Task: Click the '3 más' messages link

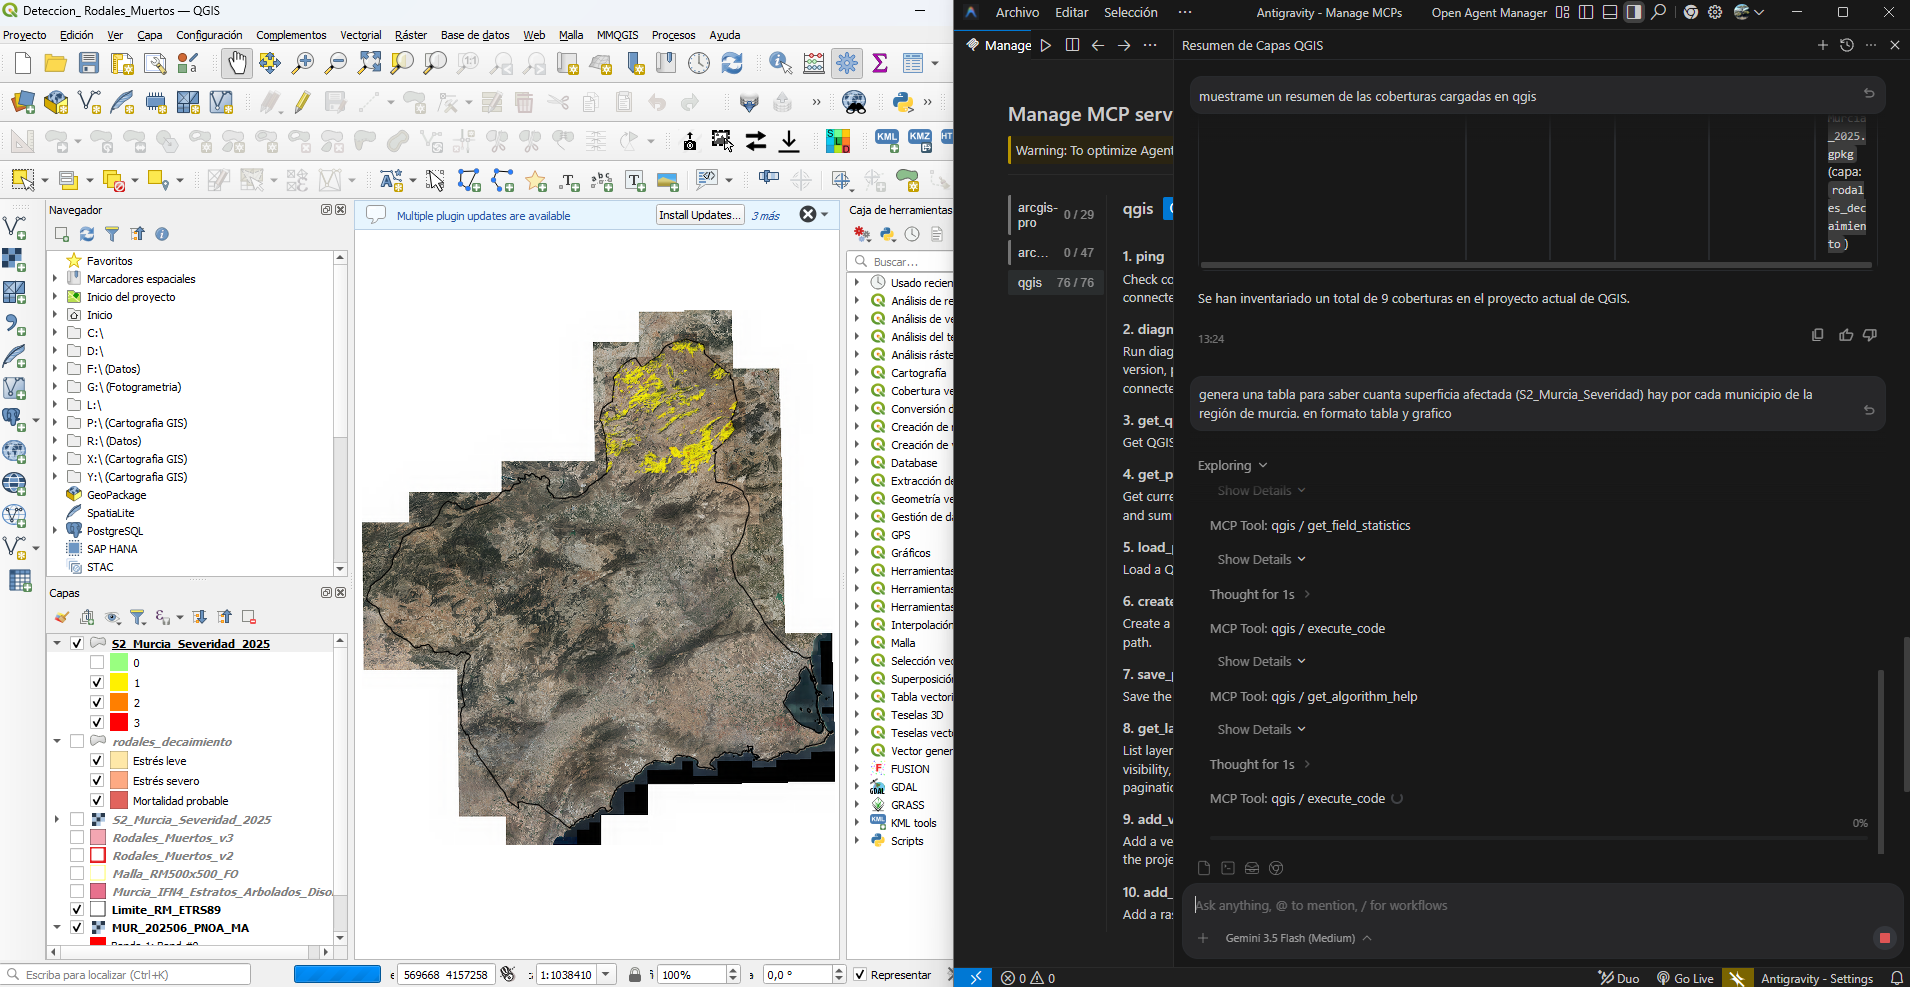Action: coord(766,215)
